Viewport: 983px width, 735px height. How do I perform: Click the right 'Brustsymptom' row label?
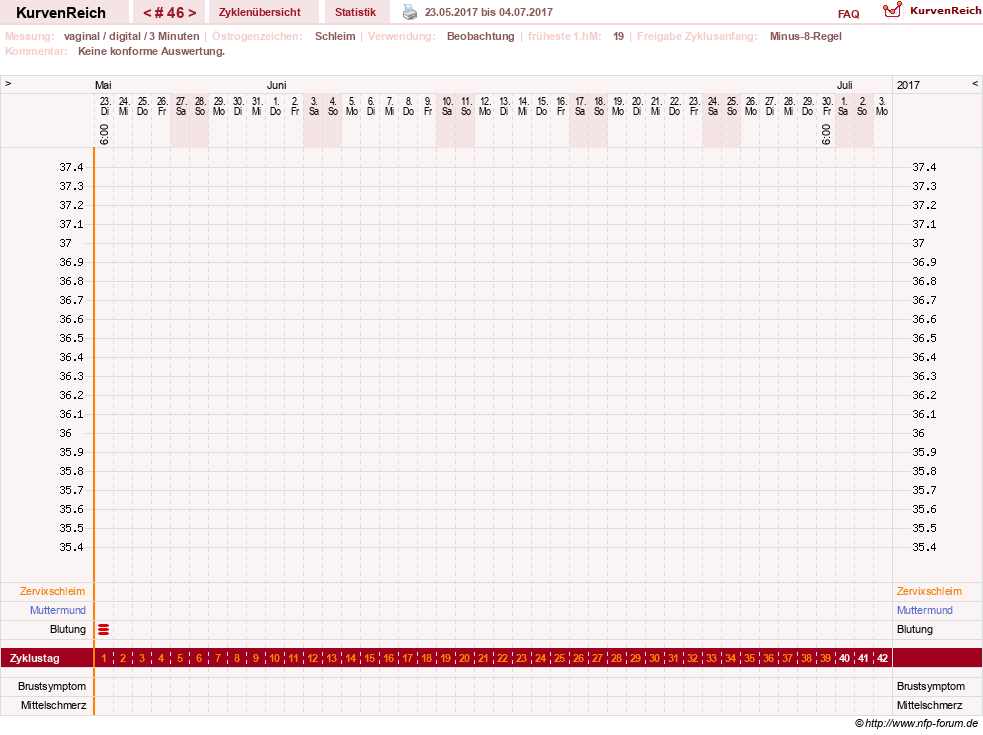point(931,686)
